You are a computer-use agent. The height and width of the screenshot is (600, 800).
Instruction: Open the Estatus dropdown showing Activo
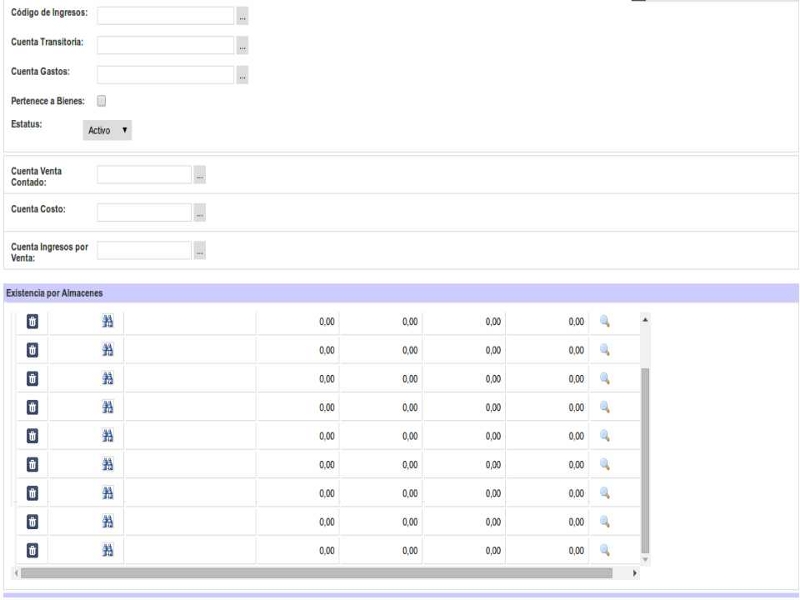107,130
